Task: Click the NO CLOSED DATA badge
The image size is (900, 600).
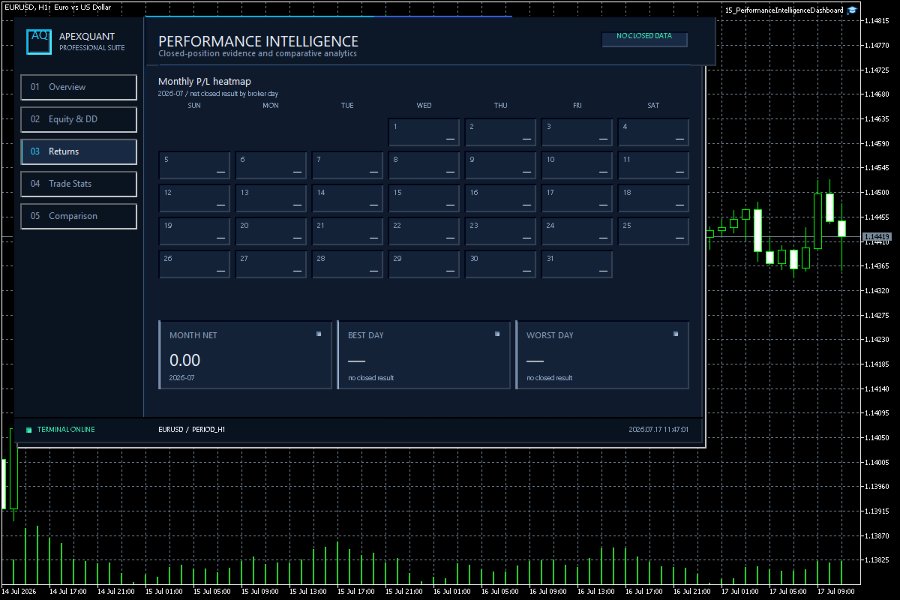Action: (644, 38)
